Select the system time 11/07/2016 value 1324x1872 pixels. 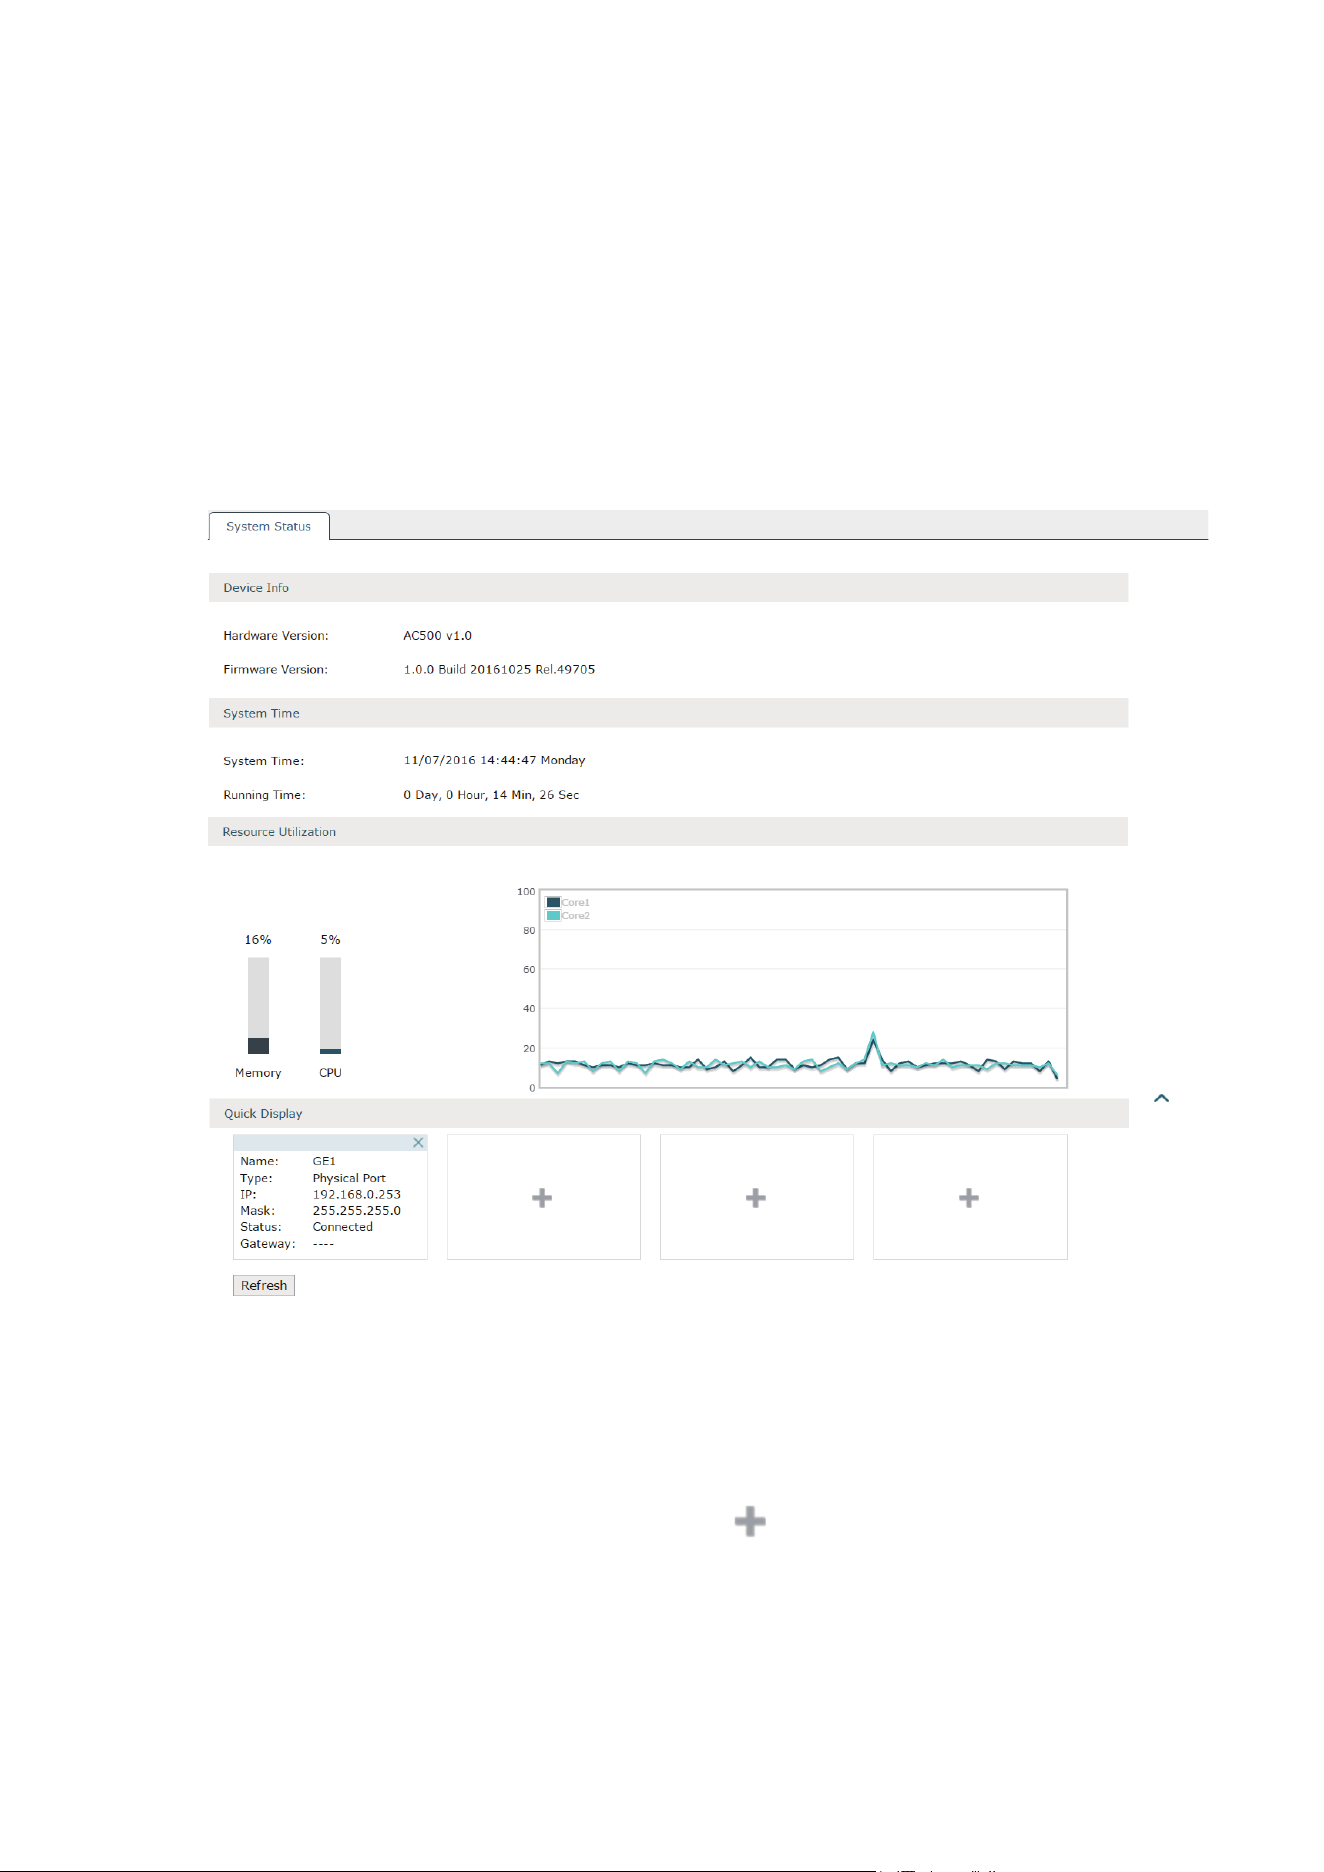click(494, 760)
